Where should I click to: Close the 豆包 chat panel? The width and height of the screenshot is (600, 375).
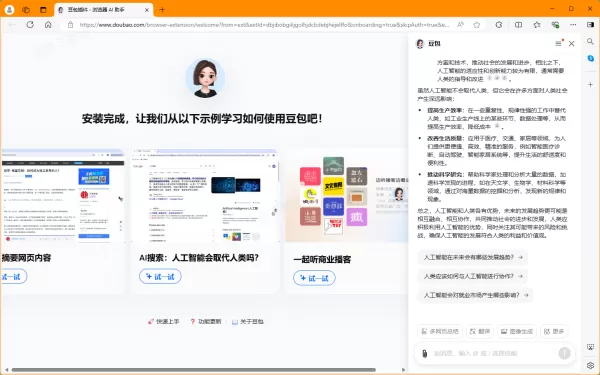(x=571, y=44)
